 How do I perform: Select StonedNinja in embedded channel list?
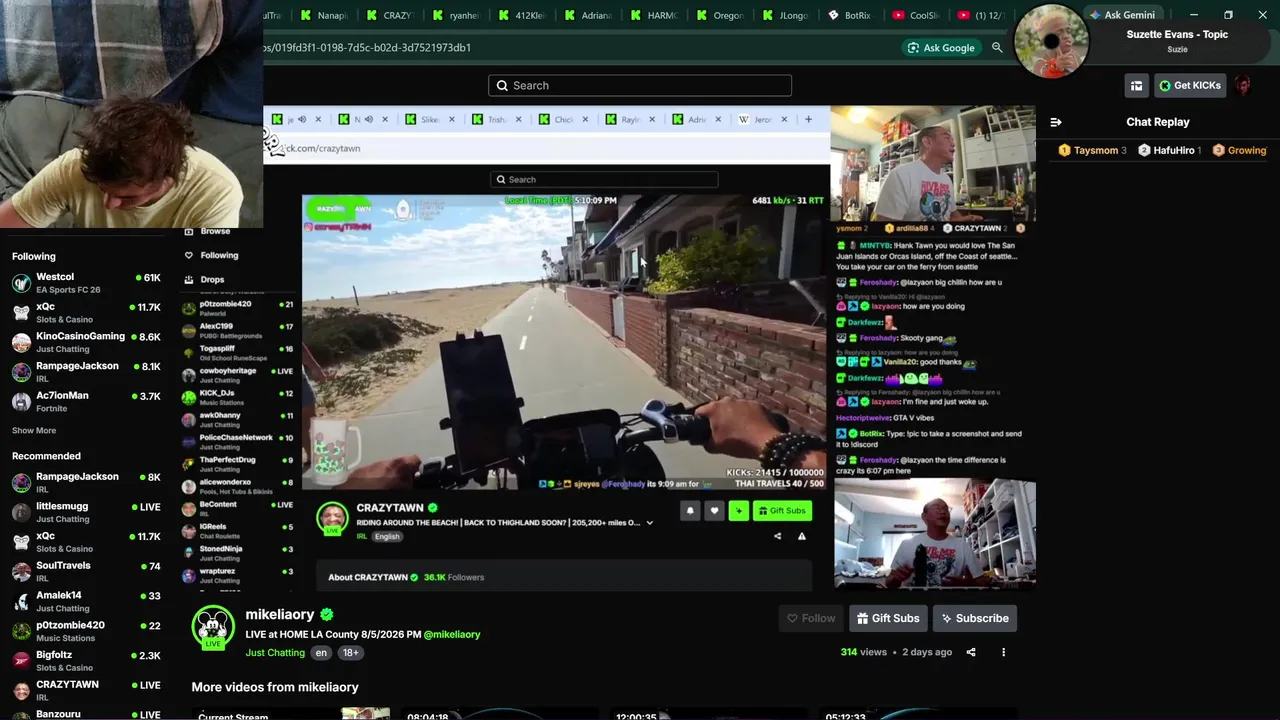click(x=238, y=553)
